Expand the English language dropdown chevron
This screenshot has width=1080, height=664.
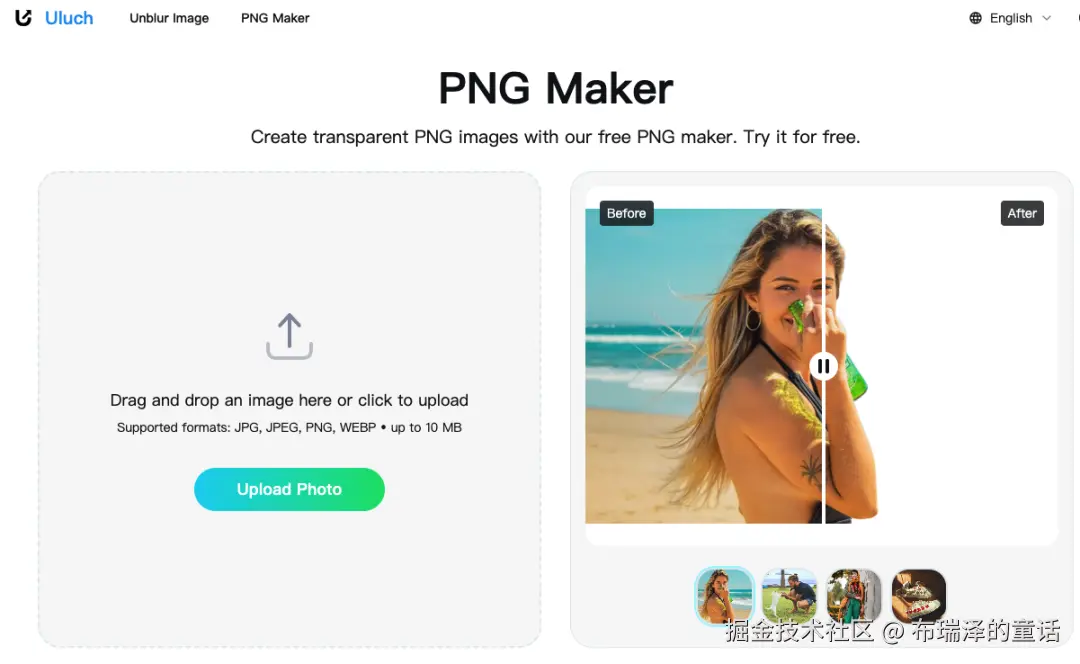pos(1046,19)
